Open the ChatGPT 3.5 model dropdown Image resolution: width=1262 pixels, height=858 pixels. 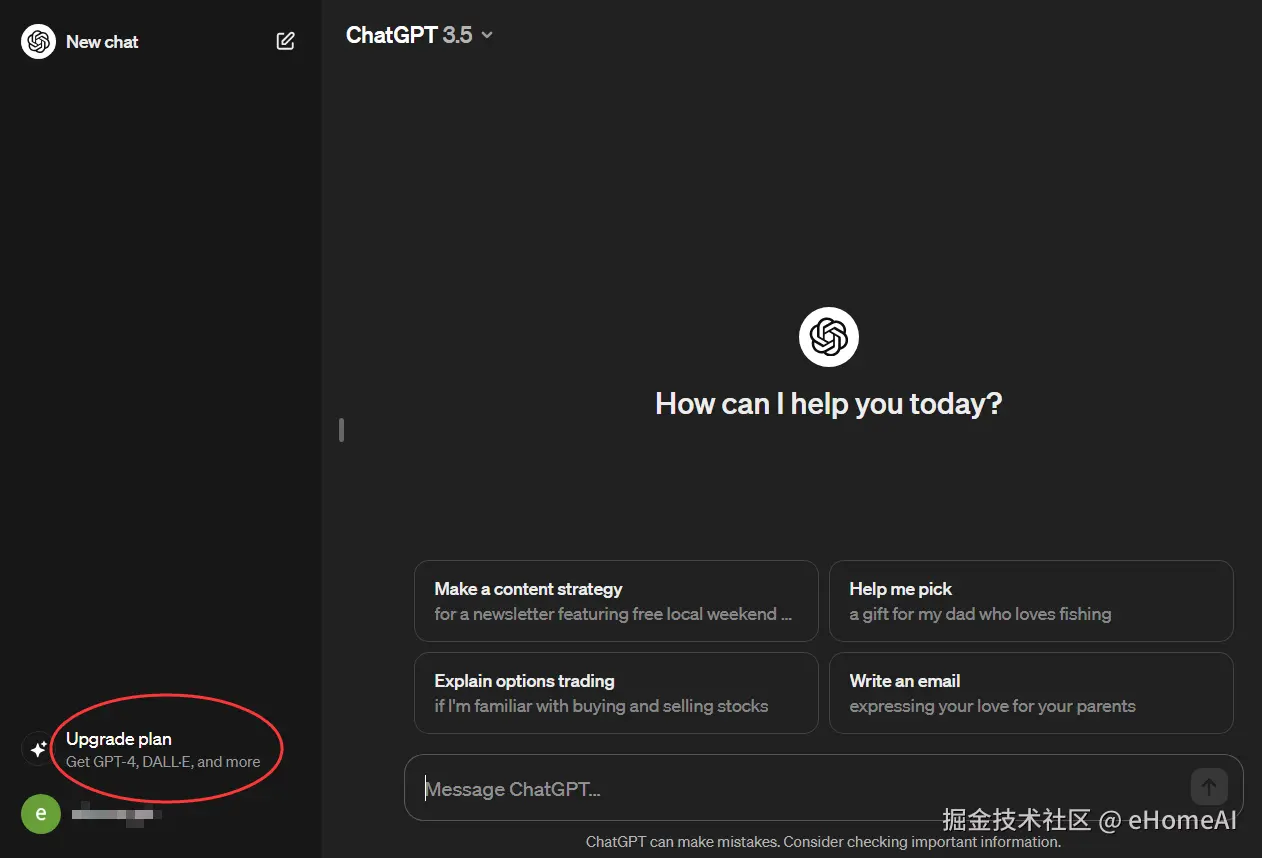click(419, 35)
